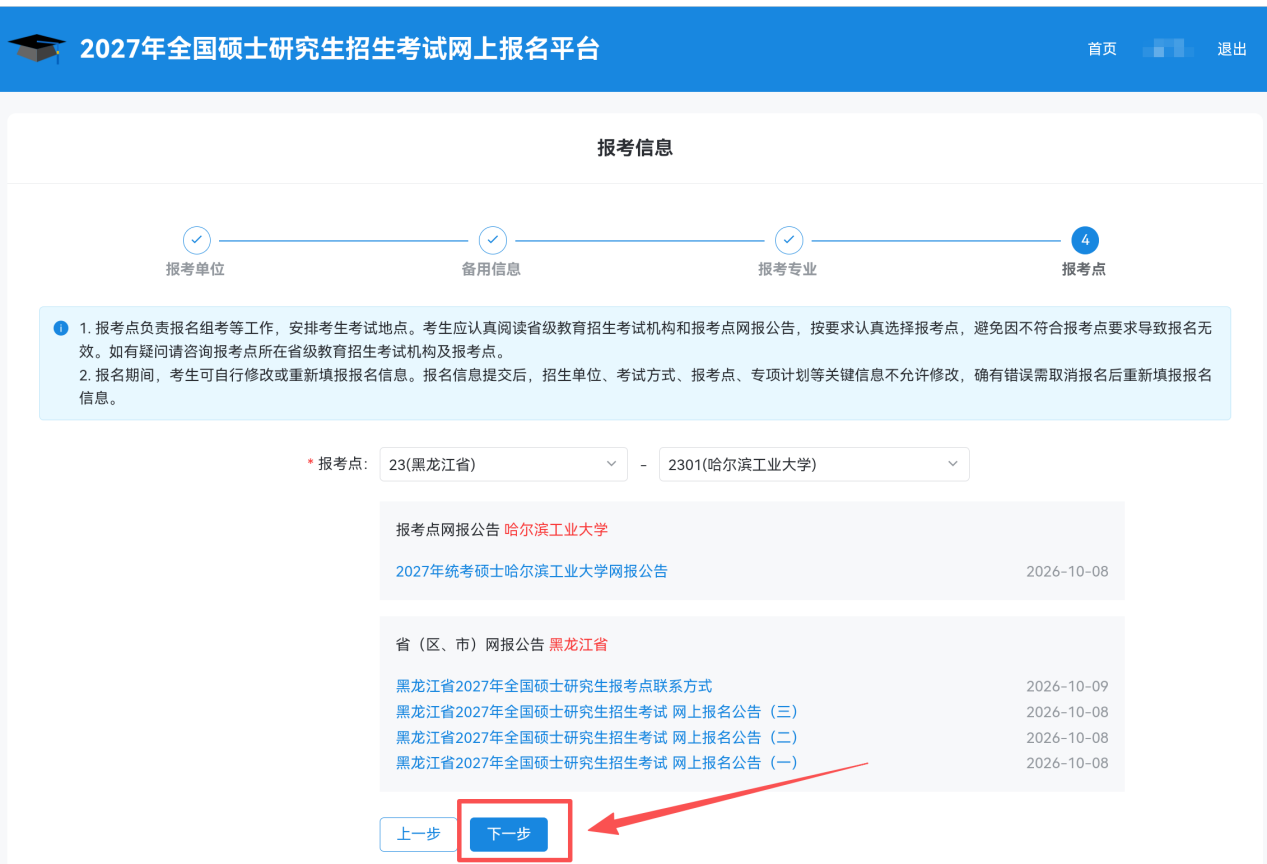This screenshot has width=1267, height=864.
Task: Click the blurred username in header
Action: (x=1167, y=48)
